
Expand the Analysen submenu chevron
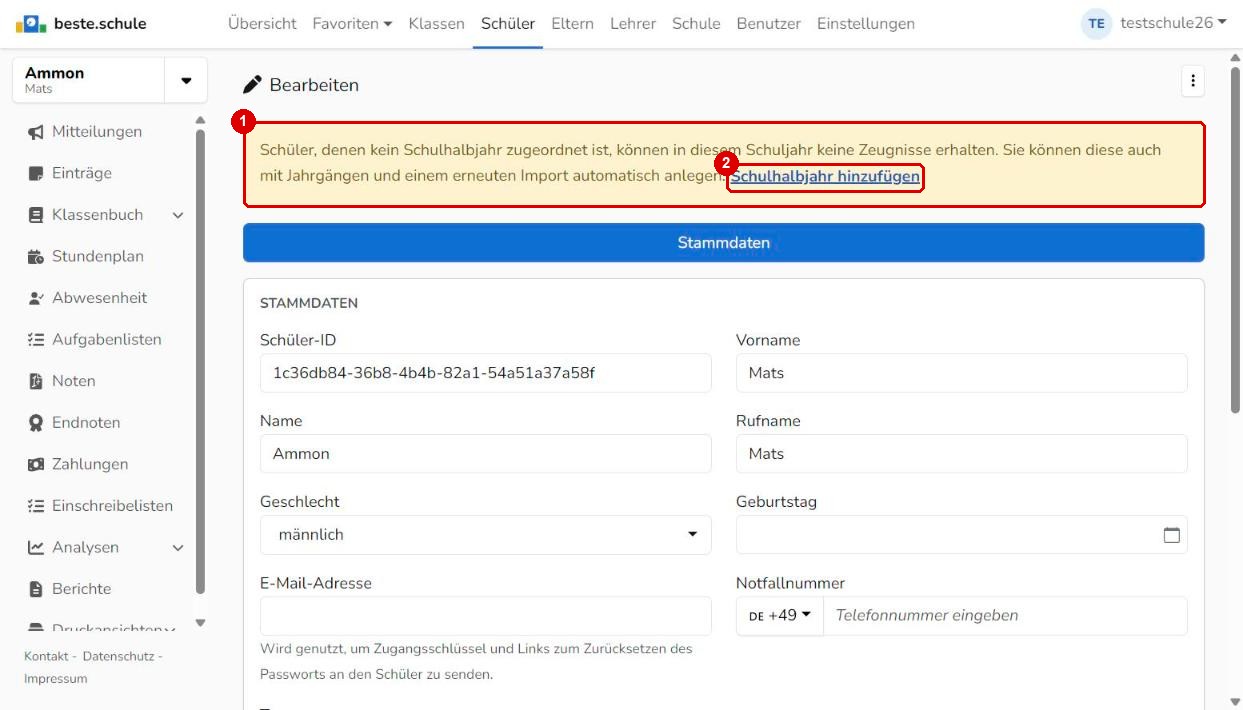(178, 548)
